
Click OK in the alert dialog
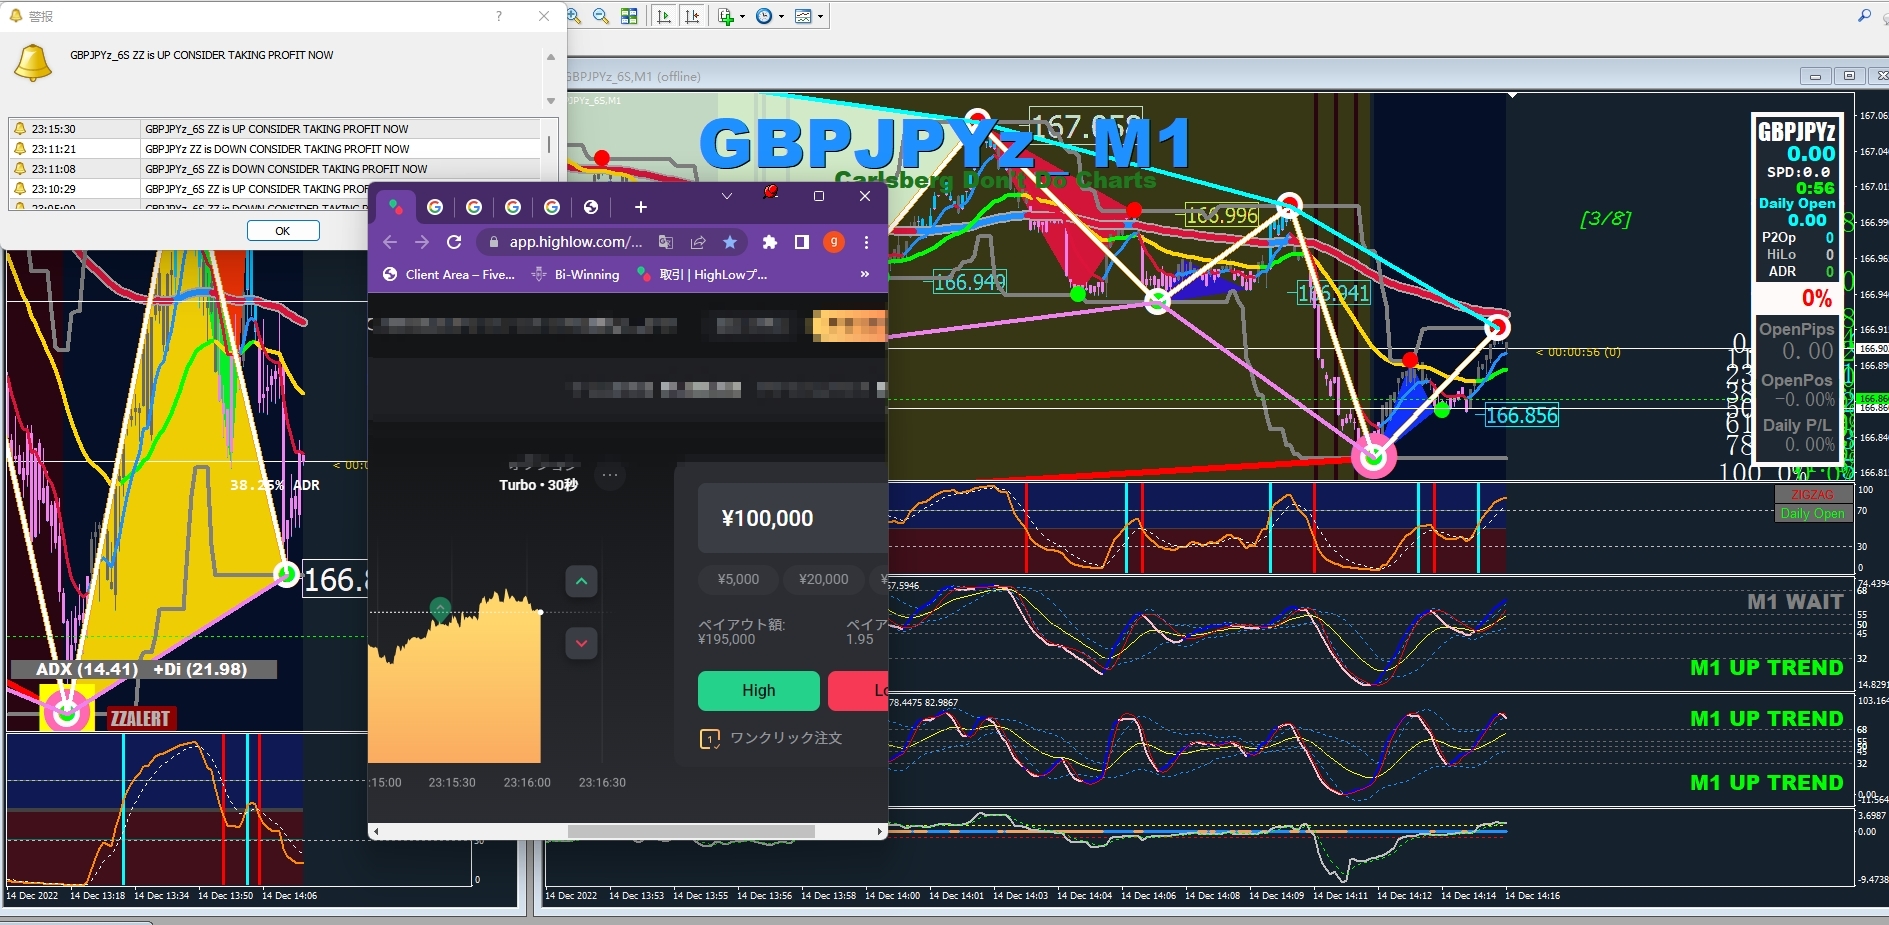[283, 231]
